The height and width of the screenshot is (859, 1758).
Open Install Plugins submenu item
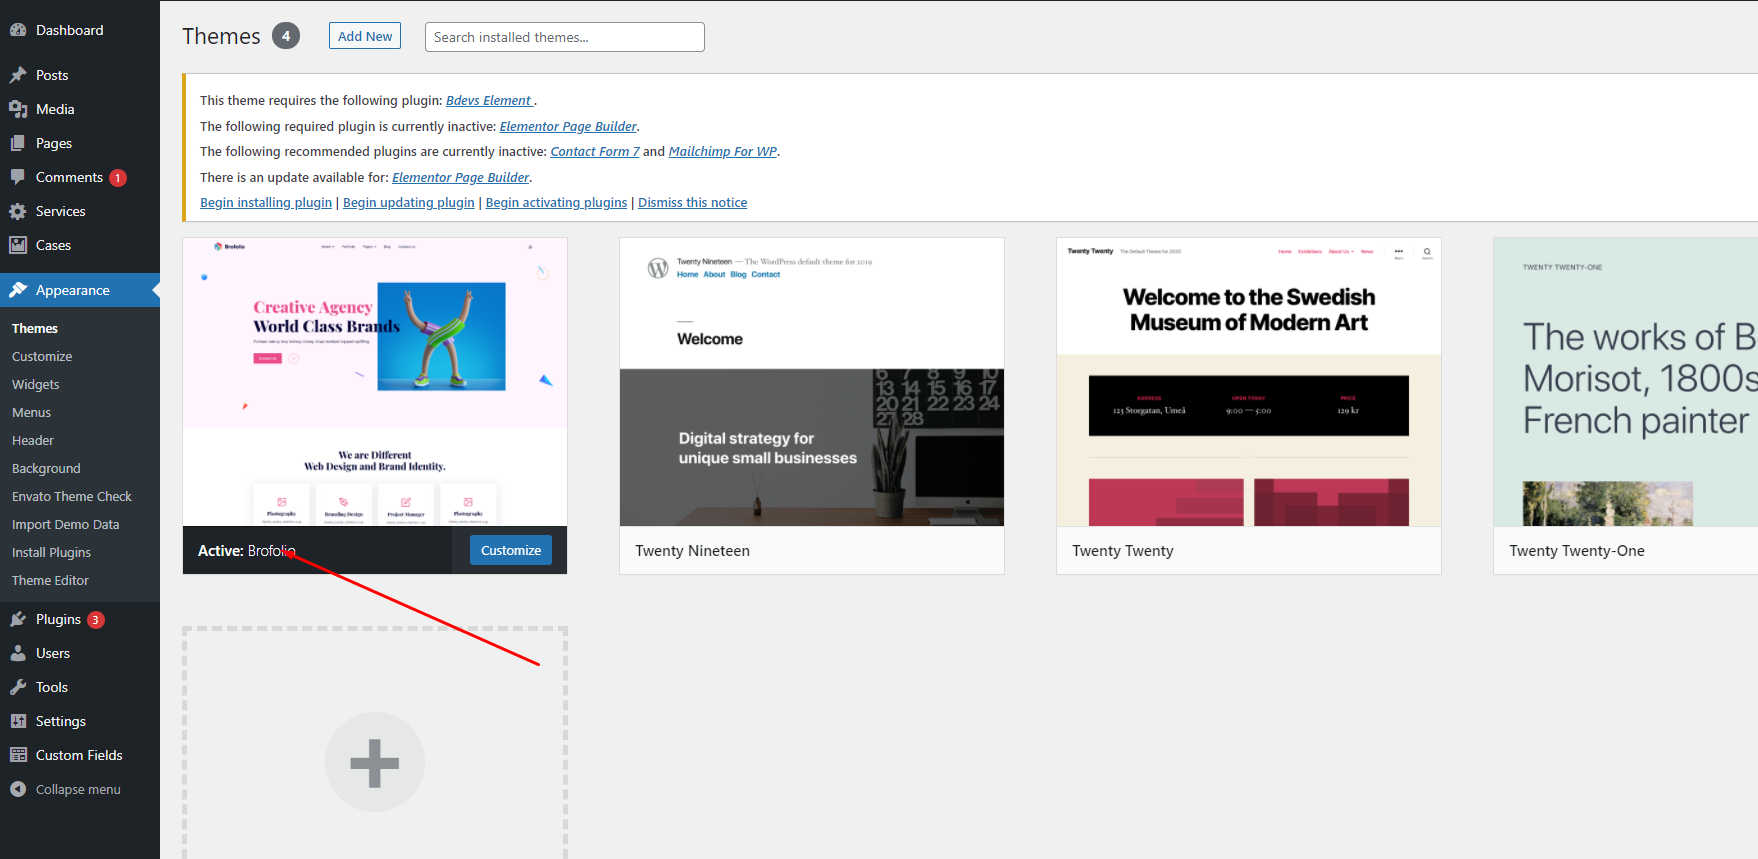click(52, 552)
